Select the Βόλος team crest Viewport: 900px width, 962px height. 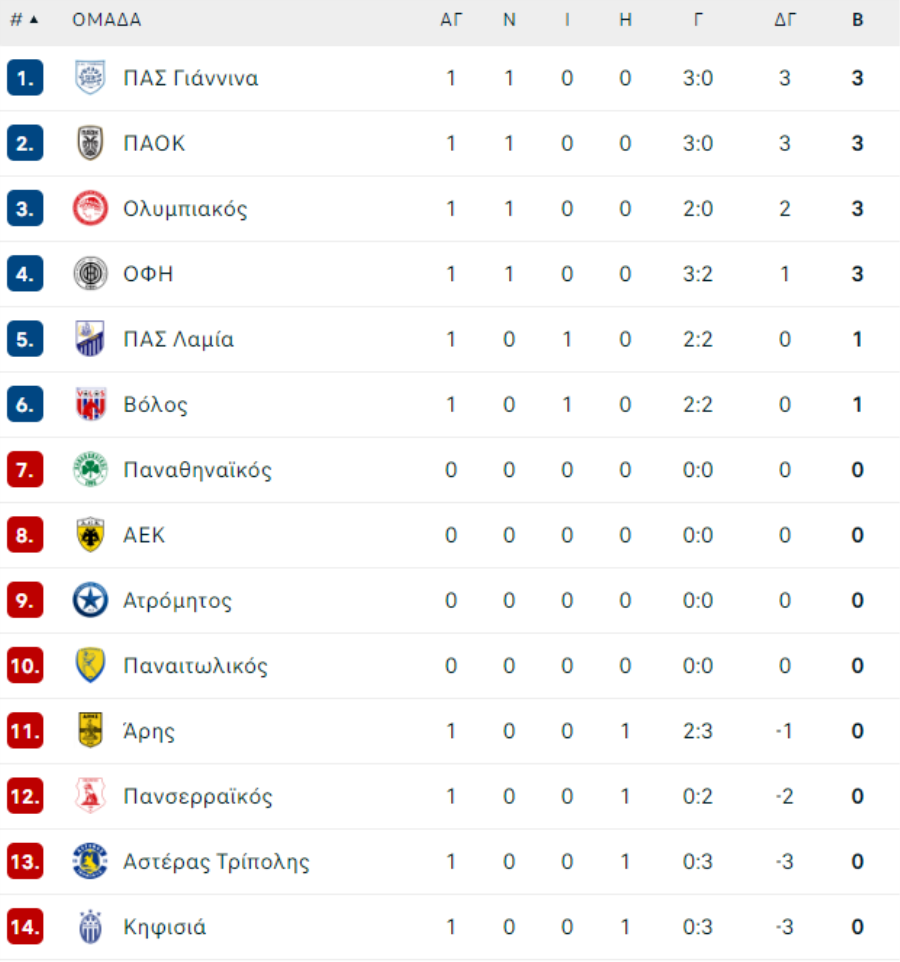[x=90, y=404]
